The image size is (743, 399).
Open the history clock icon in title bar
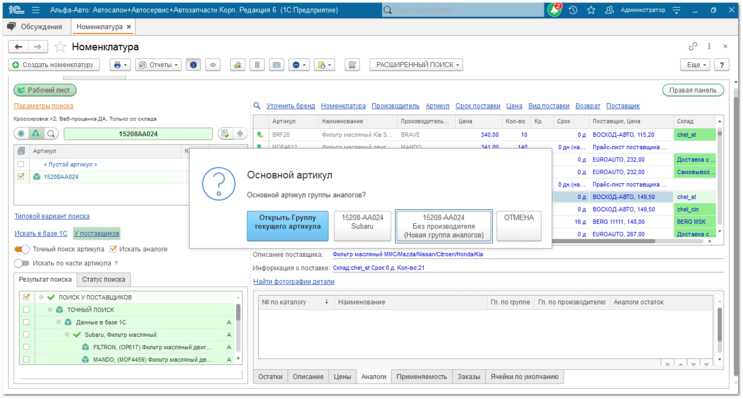(573, 10)
